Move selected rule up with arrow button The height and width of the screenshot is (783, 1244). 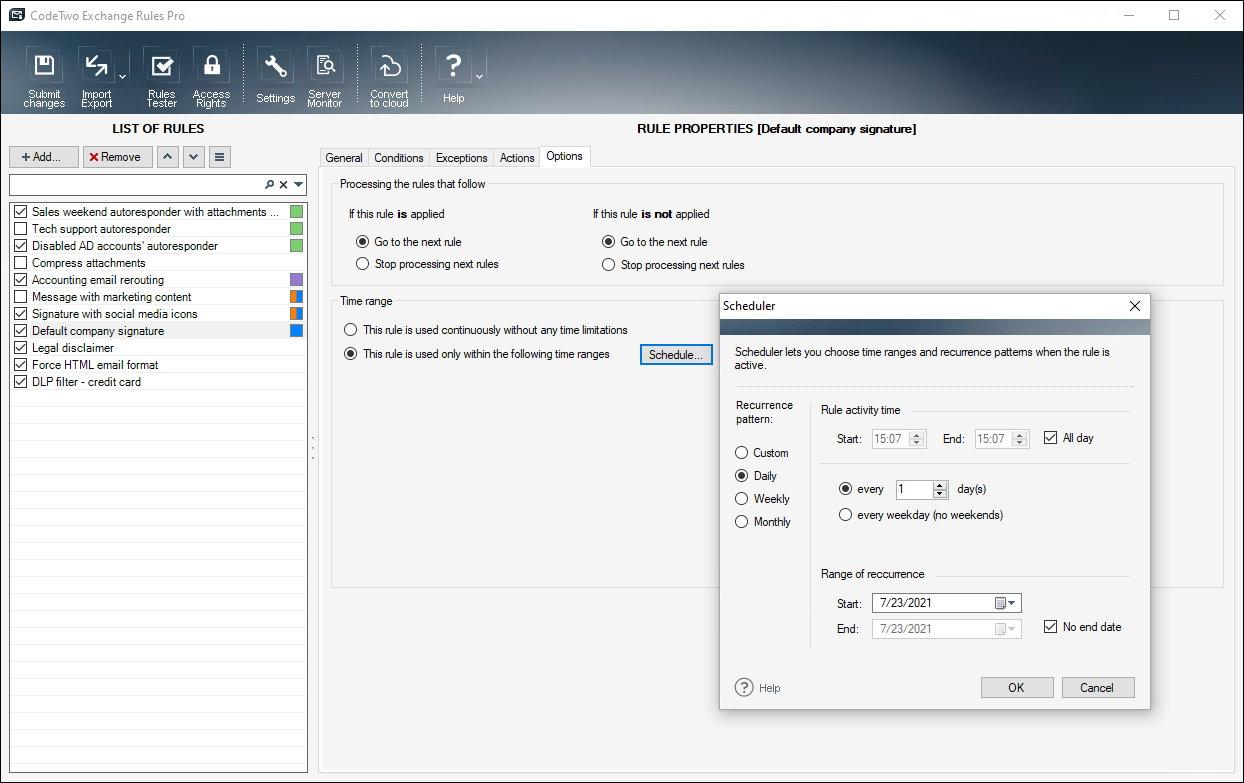pyautogui.click(x=169, y=157)
